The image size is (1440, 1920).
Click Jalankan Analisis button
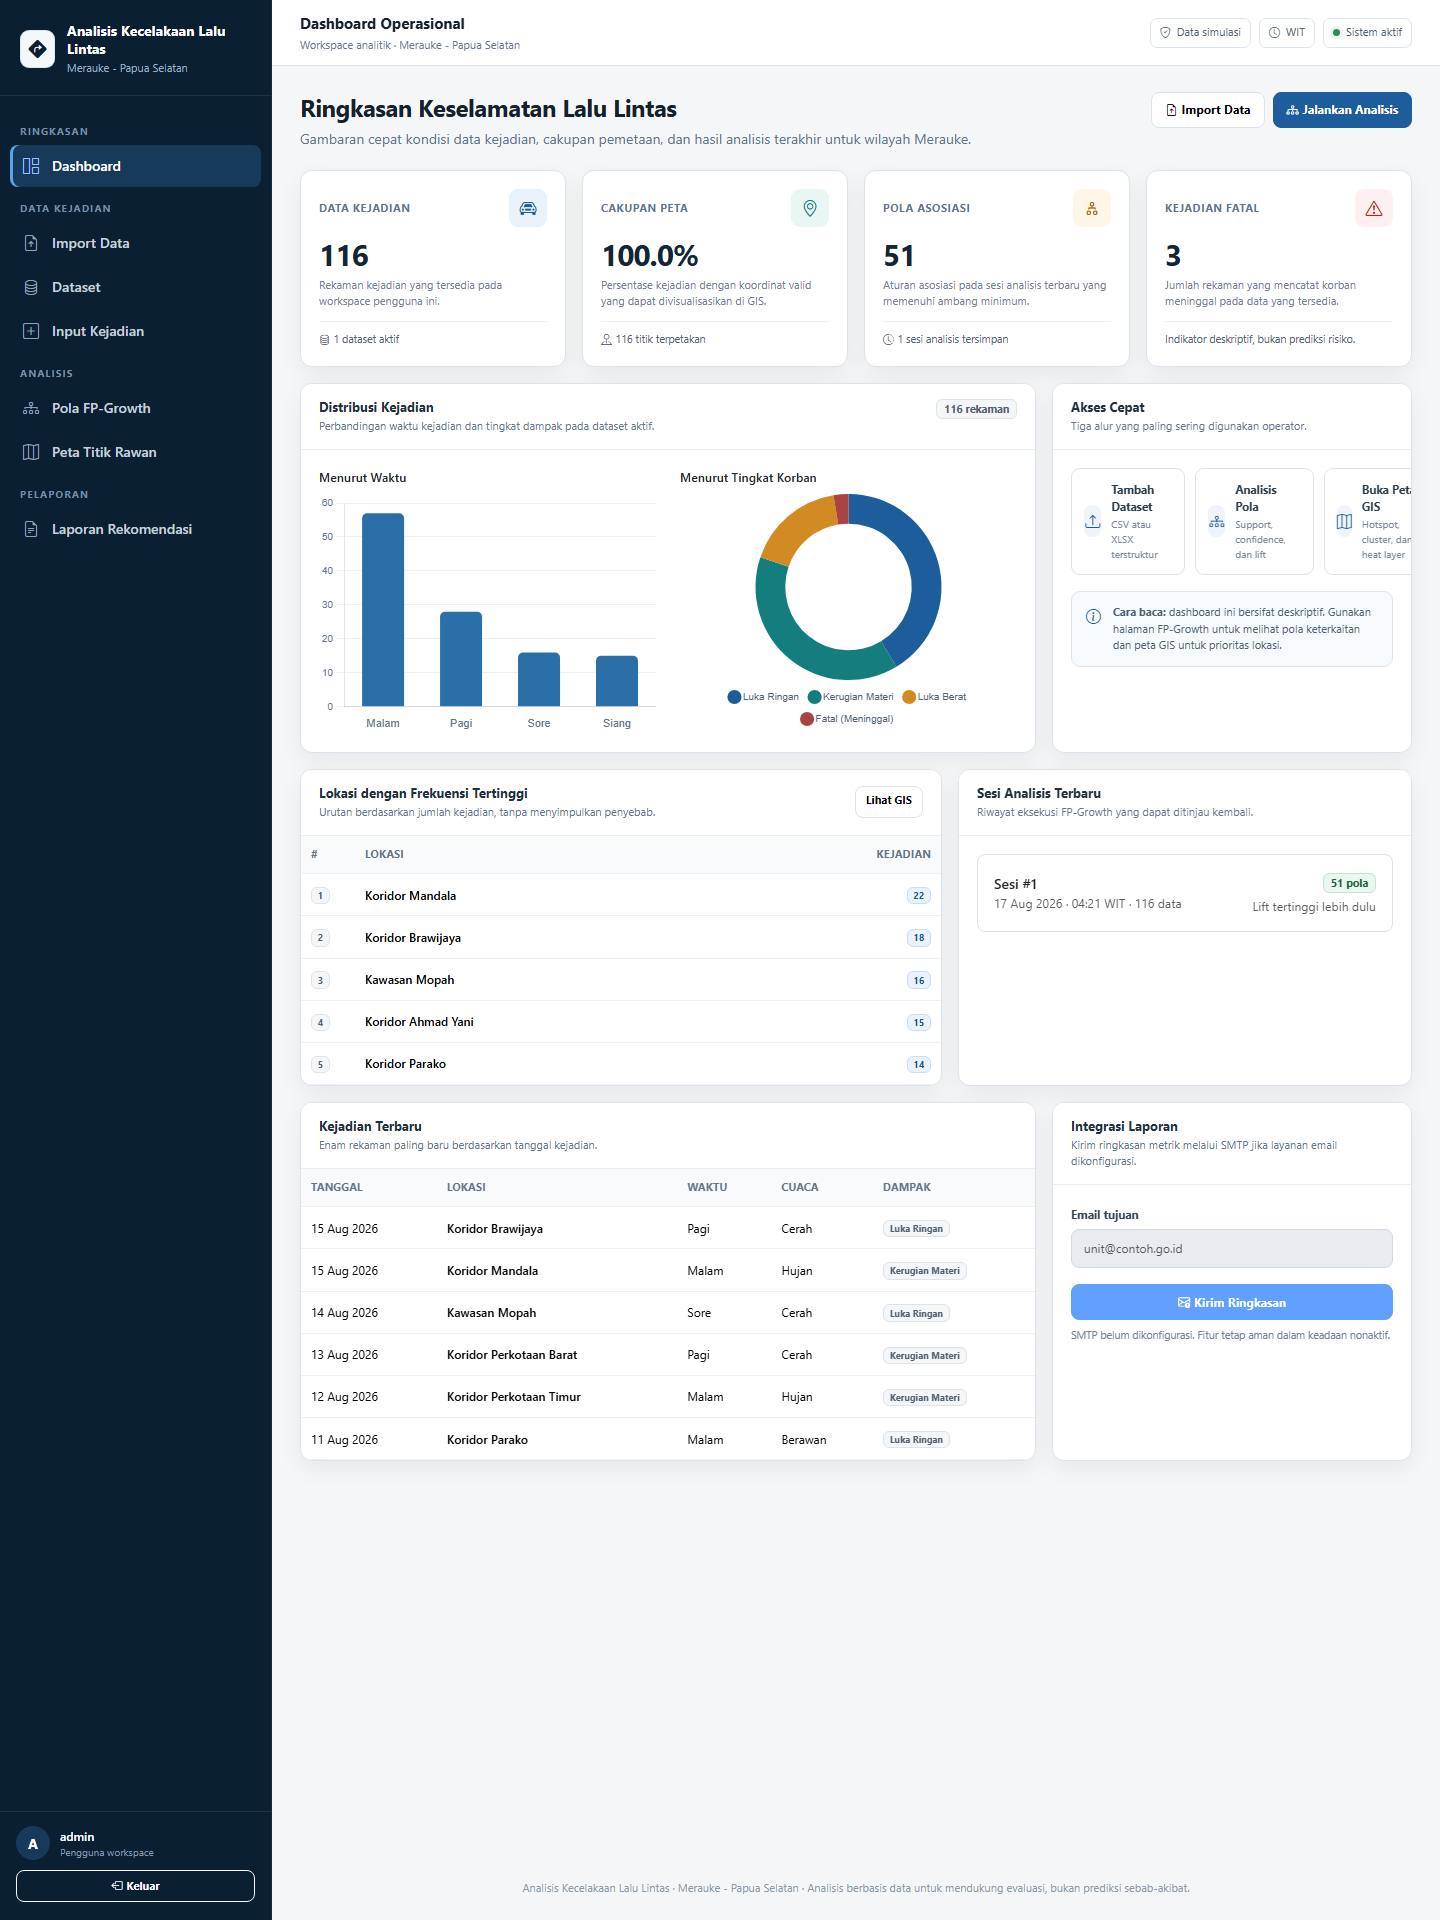(x=1342, y=110)
